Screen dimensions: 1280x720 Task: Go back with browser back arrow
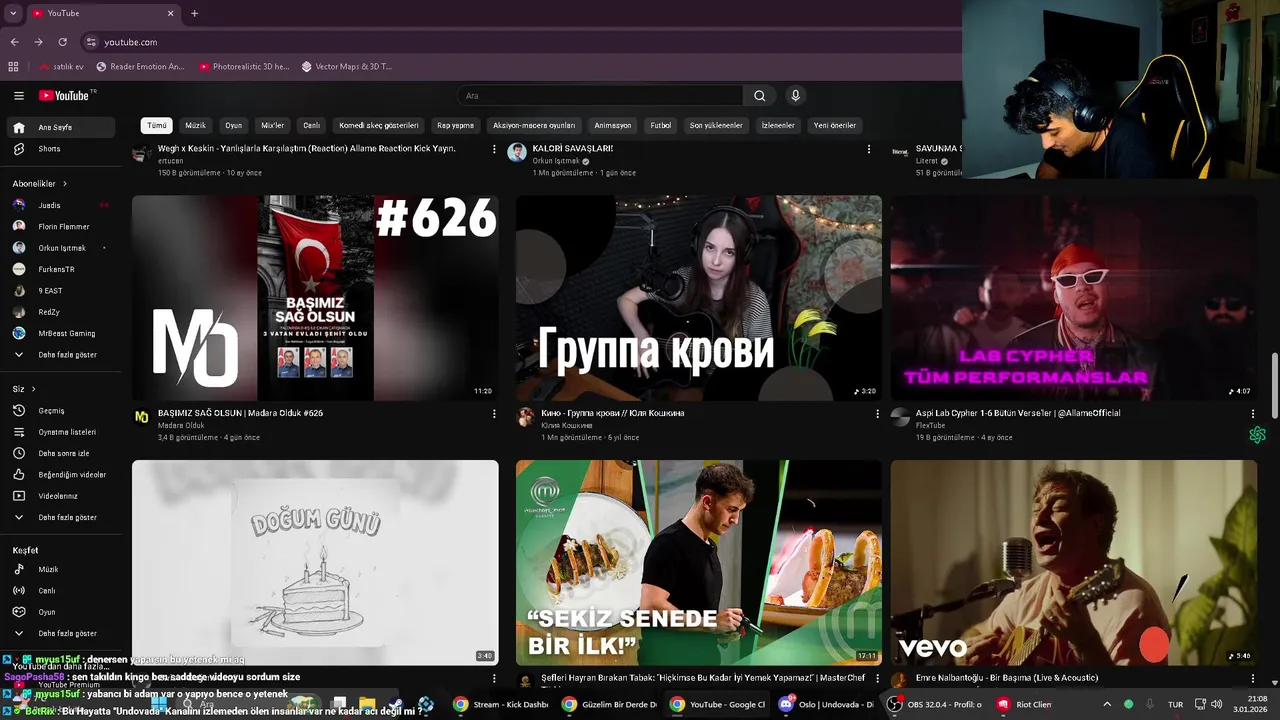tap(14, 42)
